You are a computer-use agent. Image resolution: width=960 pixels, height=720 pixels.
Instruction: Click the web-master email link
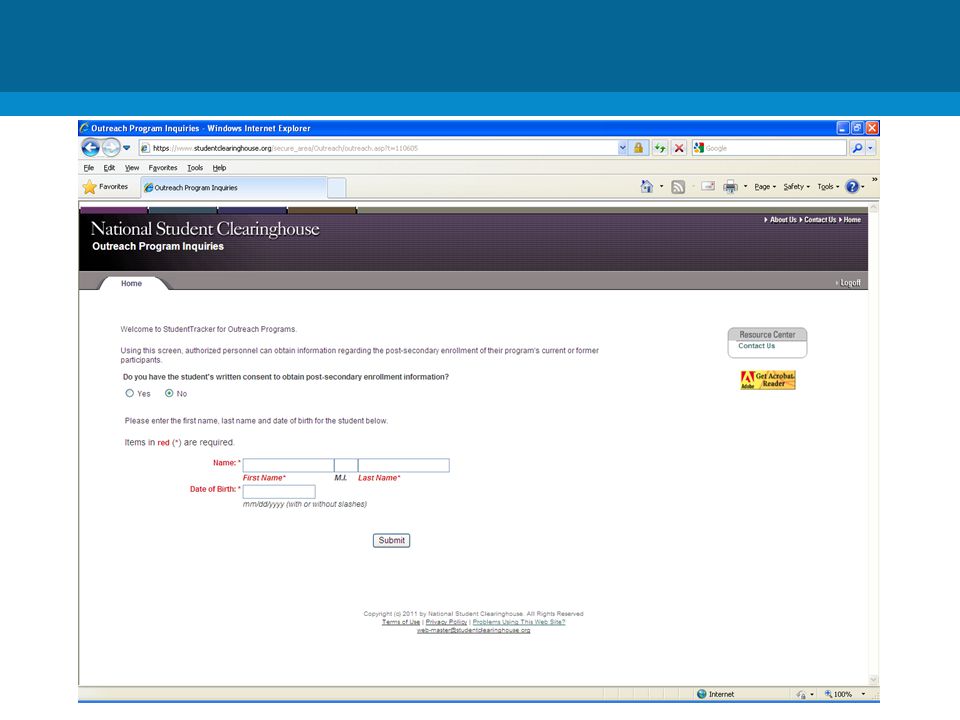pos(473,630)
